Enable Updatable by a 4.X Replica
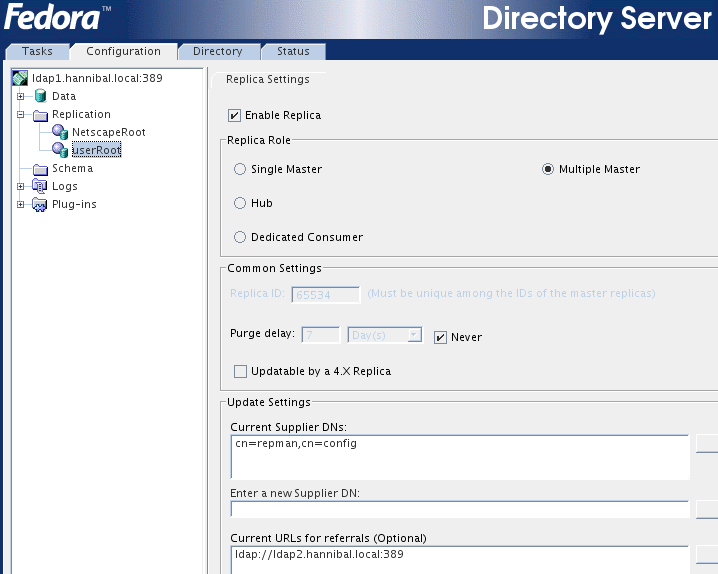The width and height of the screenshot is (718, 574). [240, 371]
